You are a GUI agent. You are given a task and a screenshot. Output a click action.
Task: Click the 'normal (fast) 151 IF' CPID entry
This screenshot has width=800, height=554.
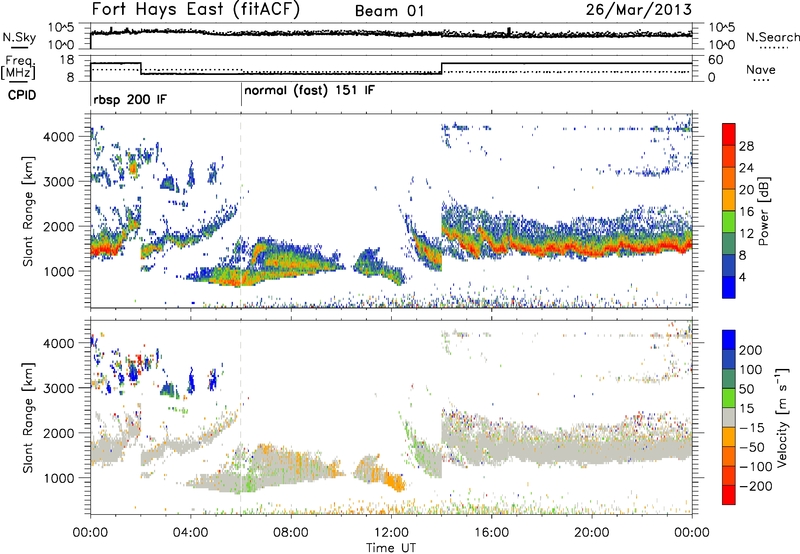click(x=309, y=91)
